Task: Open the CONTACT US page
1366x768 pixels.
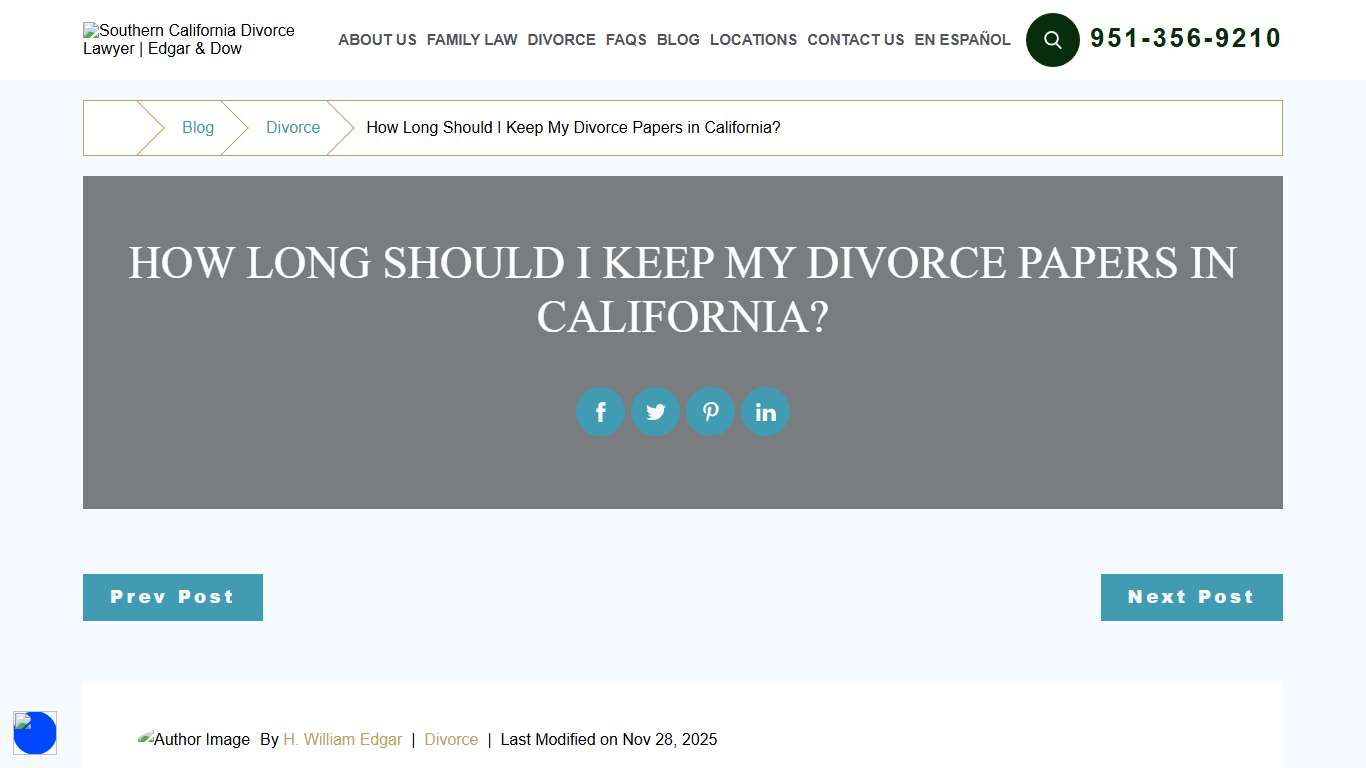Action: click(855, 40)
